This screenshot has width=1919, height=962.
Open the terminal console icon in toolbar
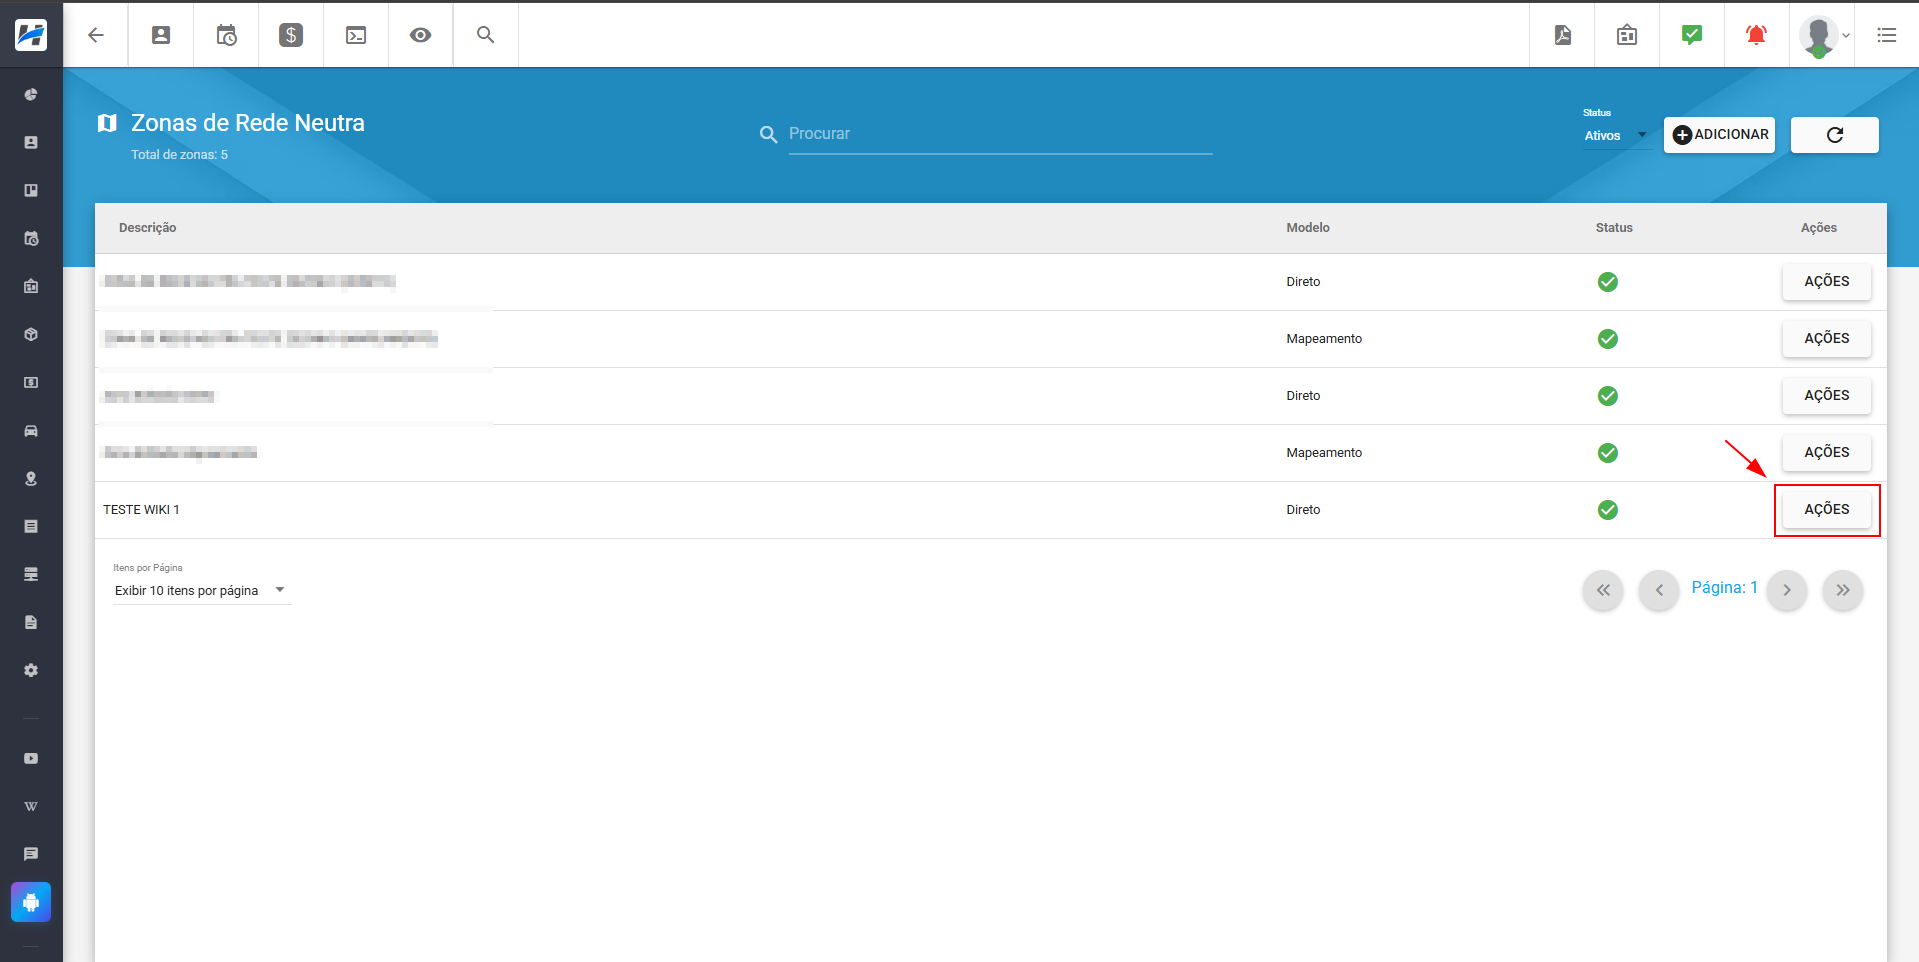356,35
